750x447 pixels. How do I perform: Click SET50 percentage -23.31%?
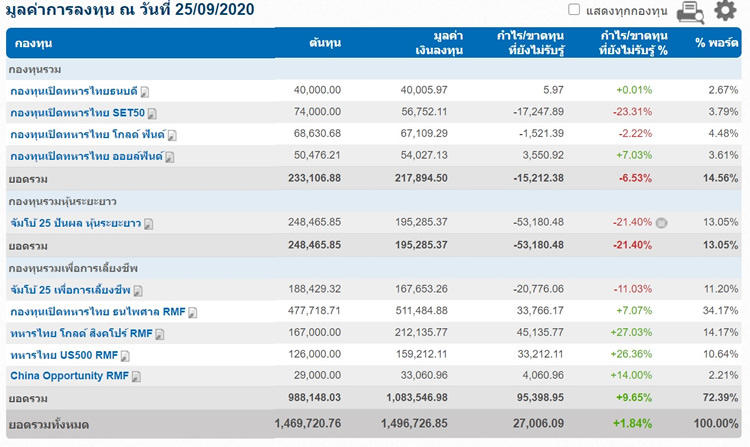point(632,112)
